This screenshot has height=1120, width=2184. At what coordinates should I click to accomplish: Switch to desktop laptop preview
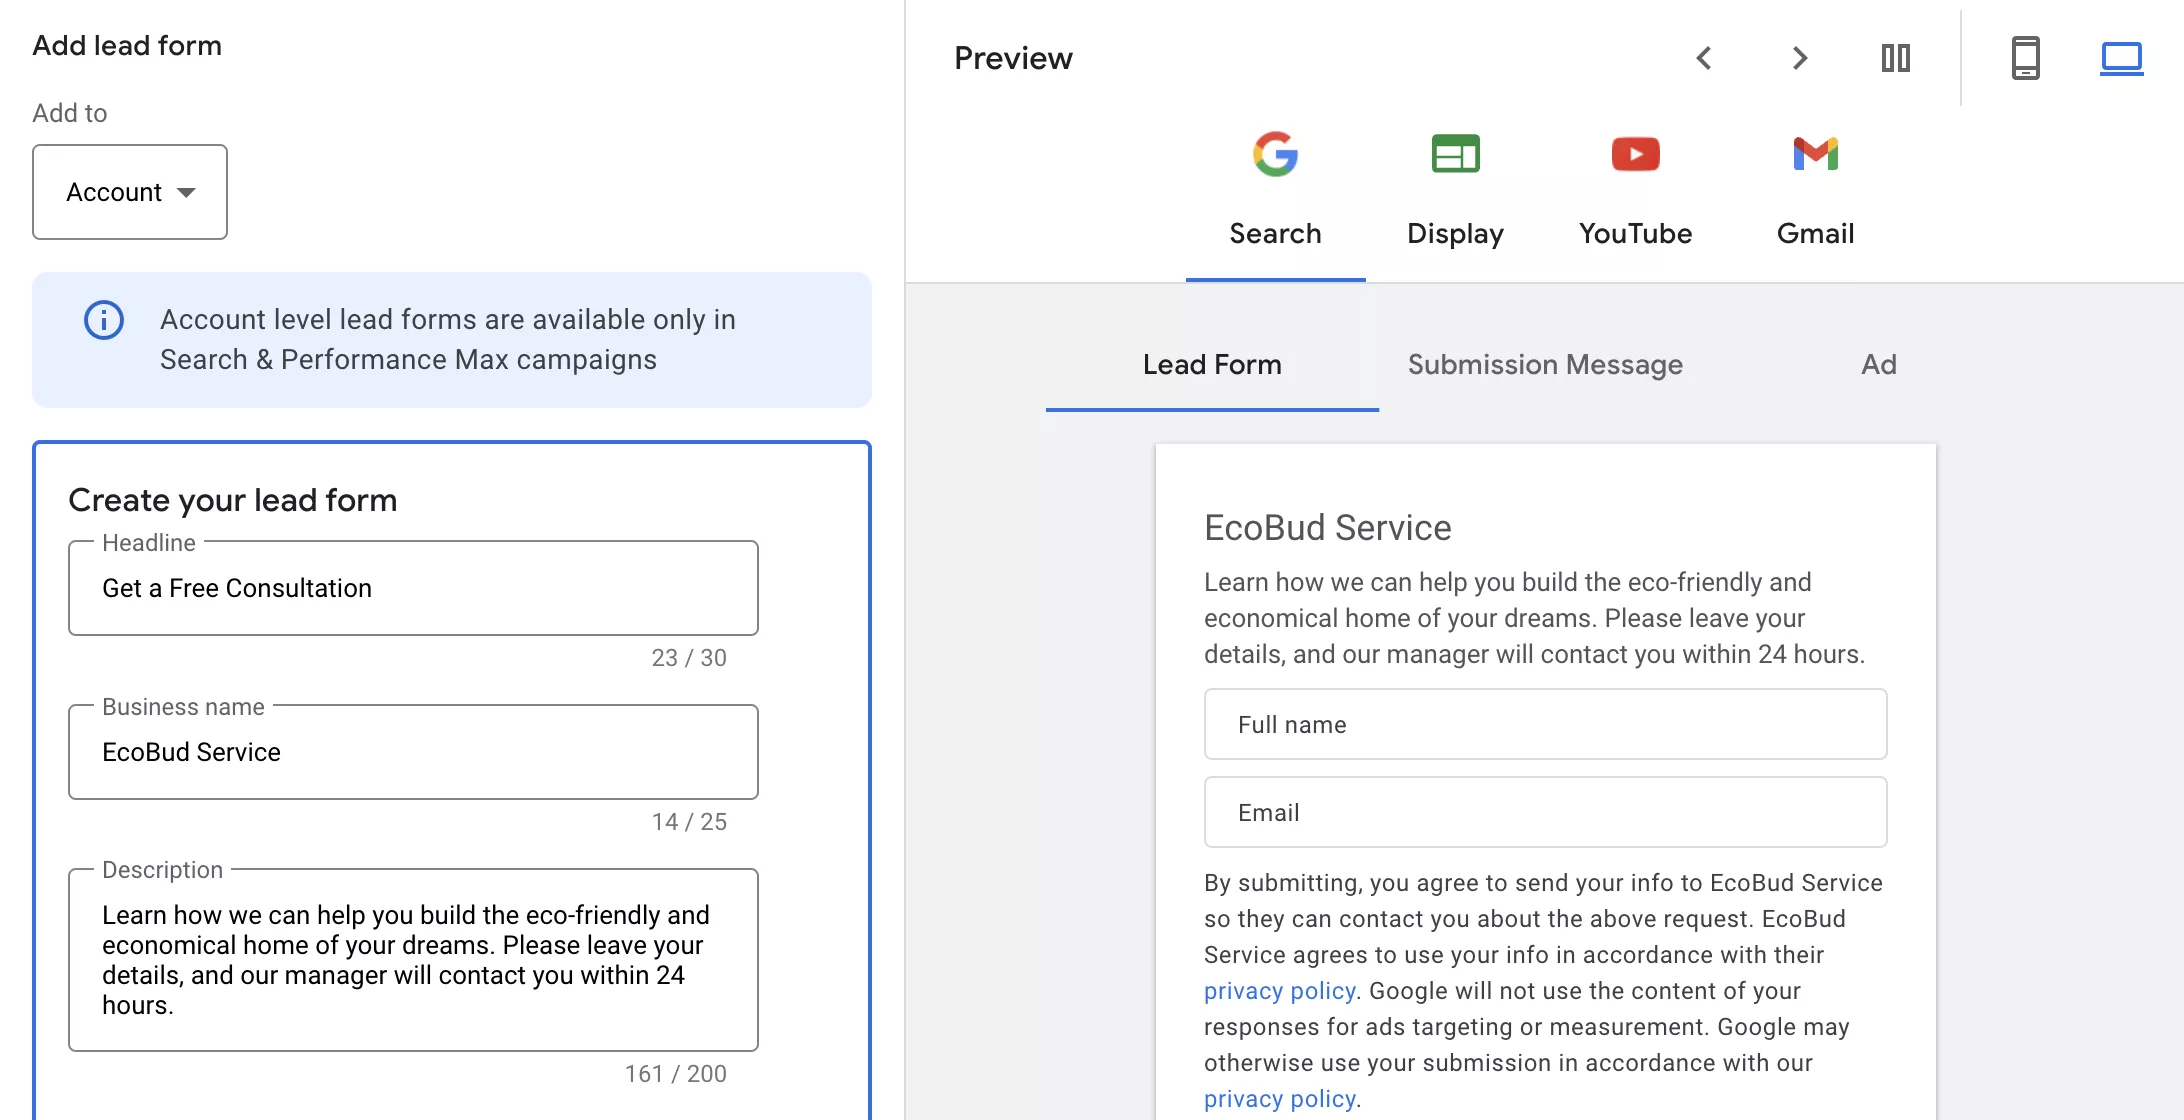pos(2121,58)
